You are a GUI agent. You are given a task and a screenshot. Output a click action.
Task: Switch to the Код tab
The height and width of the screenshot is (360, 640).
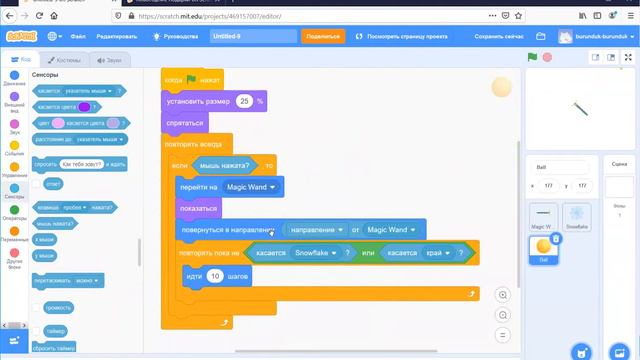tap(21, 60)
